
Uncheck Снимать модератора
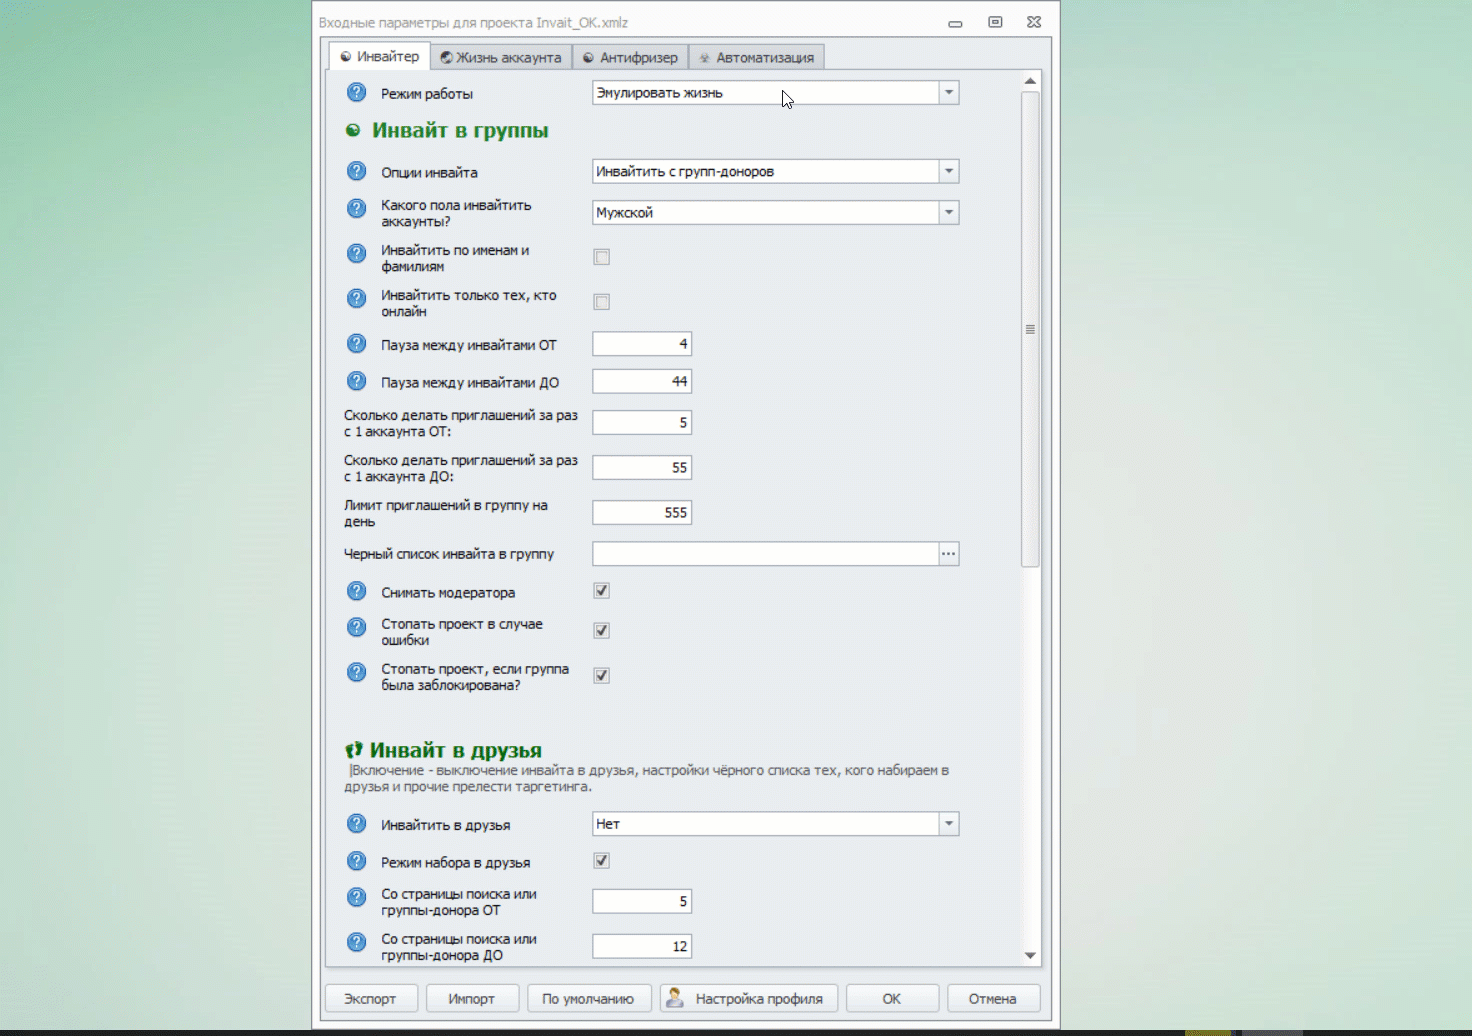602,591
